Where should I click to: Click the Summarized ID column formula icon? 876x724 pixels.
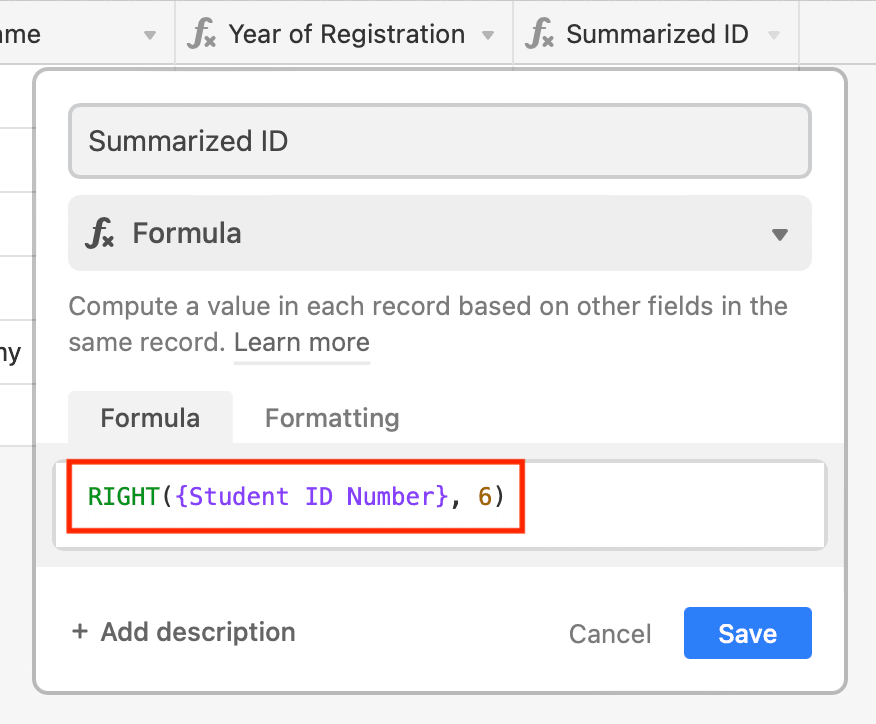[x=539, y=34]
